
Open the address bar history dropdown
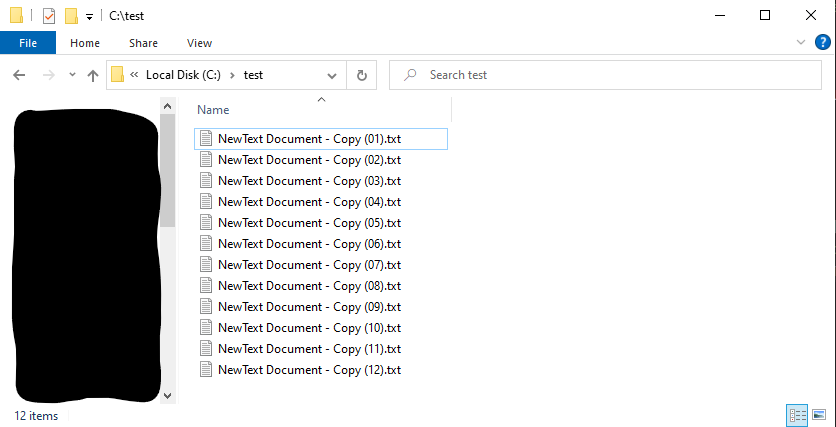(x=332, y=76)
